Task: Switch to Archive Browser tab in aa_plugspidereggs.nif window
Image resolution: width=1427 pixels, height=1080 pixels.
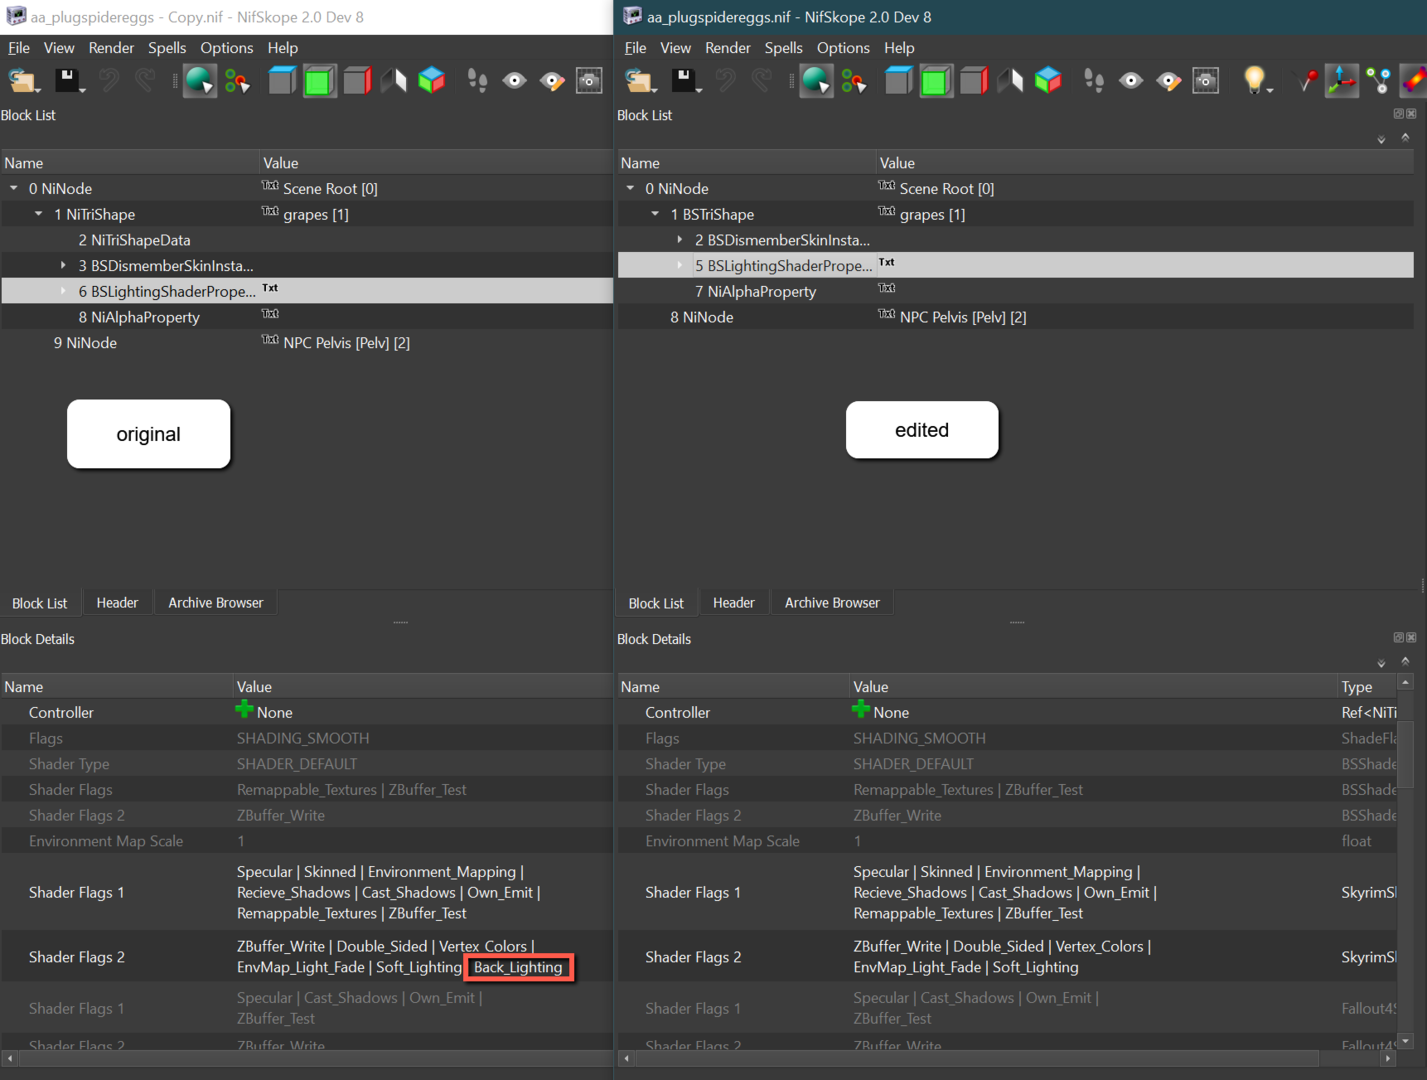Action: pos(832,603)
